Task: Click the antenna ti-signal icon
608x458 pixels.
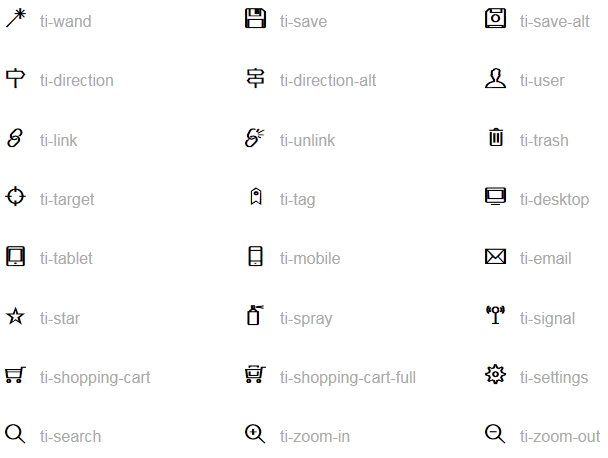Action: [495, 315]
